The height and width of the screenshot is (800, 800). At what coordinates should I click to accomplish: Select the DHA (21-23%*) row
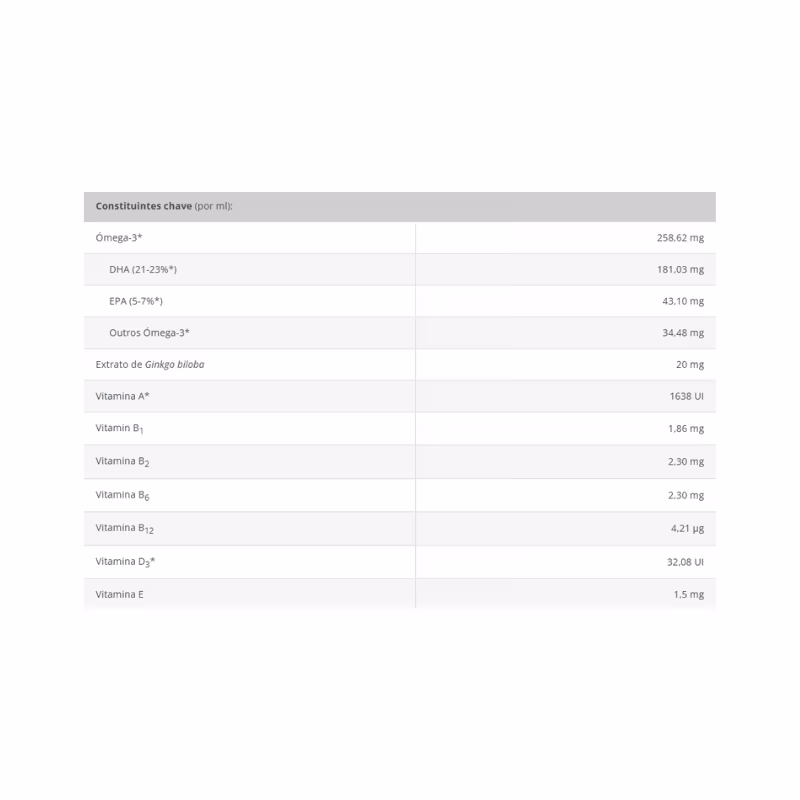[399, 269]
